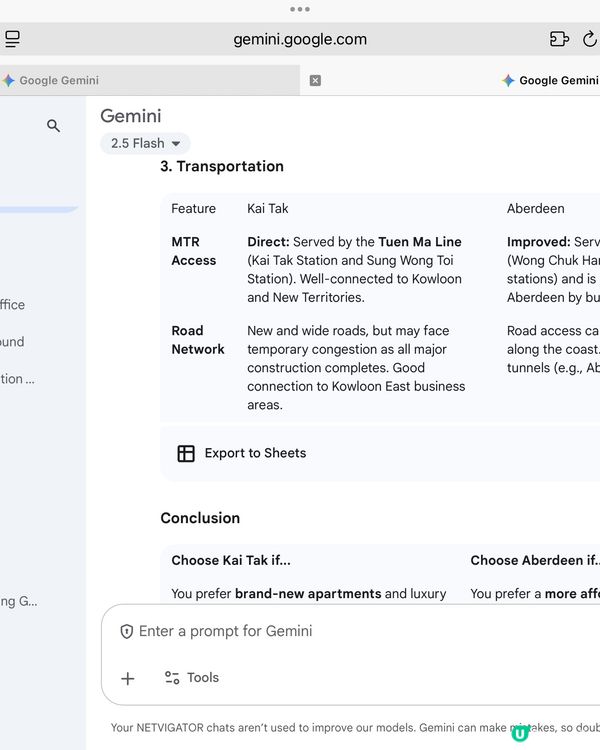Close the active tab with the X
Viewport: 600px width, 750px height.
pyautogui.click(x=315, y=80)
